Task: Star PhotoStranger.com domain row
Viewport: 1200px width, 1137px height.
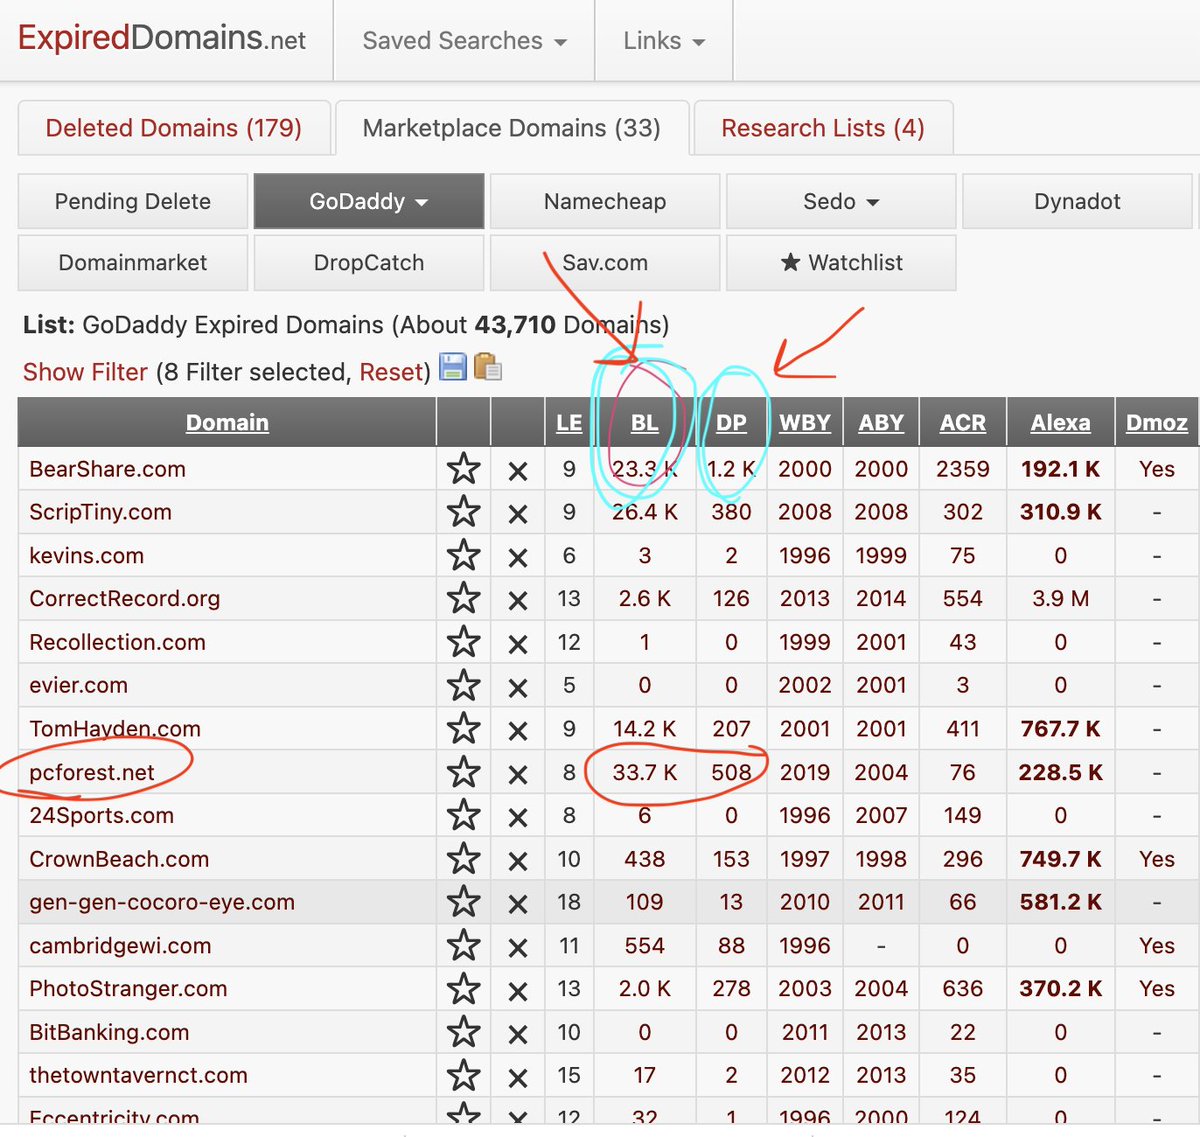Action: [x=463, y=989]
